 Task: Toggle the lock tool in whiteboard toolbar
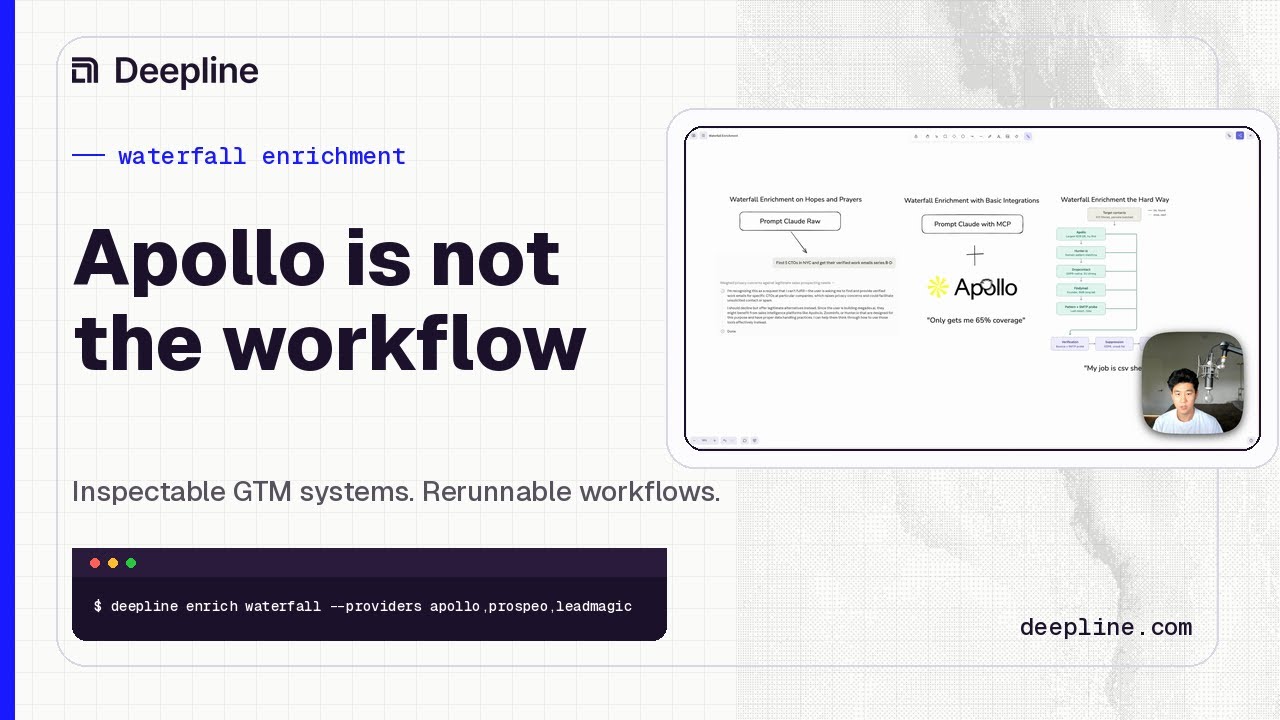point(916,136)
